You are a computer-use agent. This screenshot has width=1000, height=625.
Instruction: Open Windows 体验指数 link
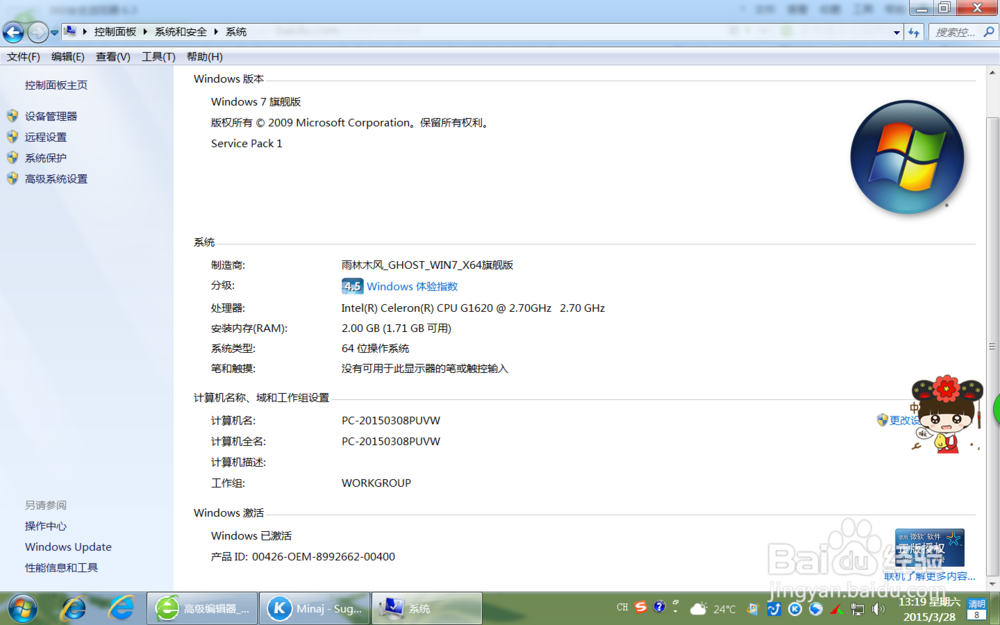click(x=412, y=286)
